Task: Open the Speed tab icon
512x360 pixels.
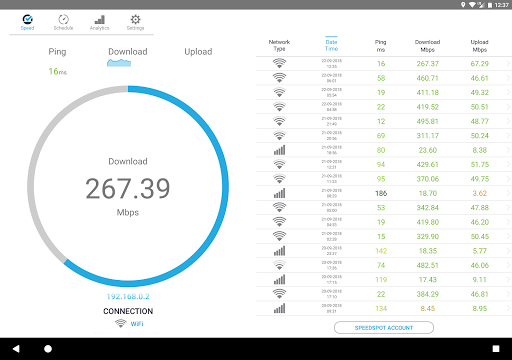Action: [x=27, y=19]
